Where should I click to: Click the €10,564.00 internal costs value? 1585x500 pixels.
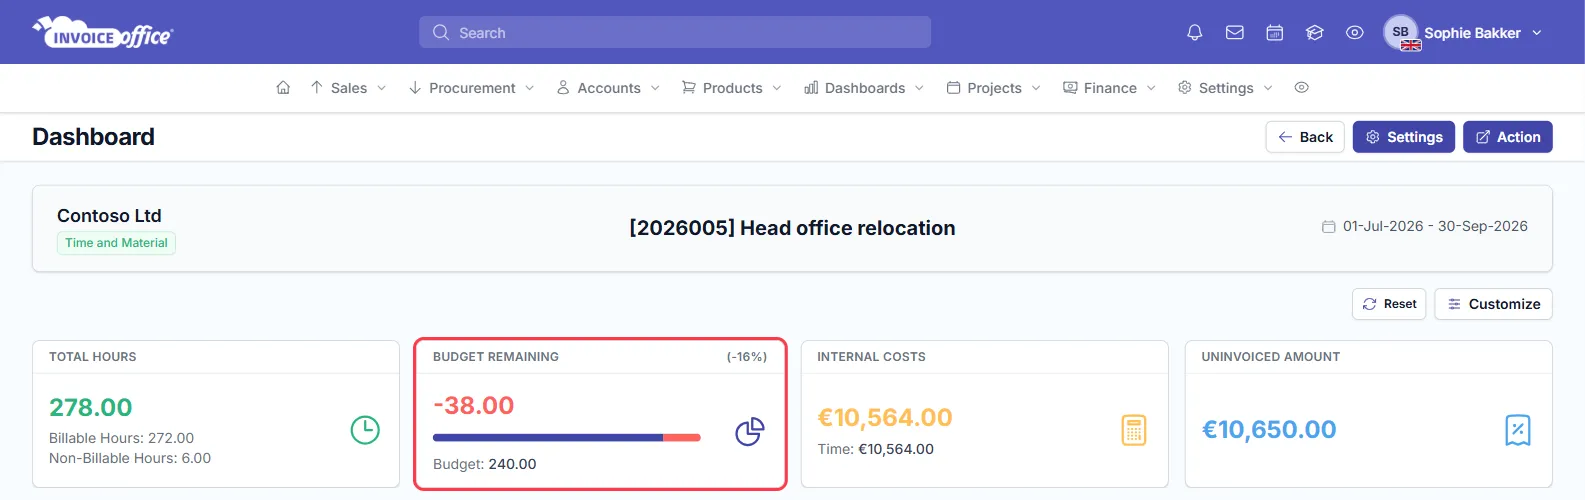click(x=885, y=418)
